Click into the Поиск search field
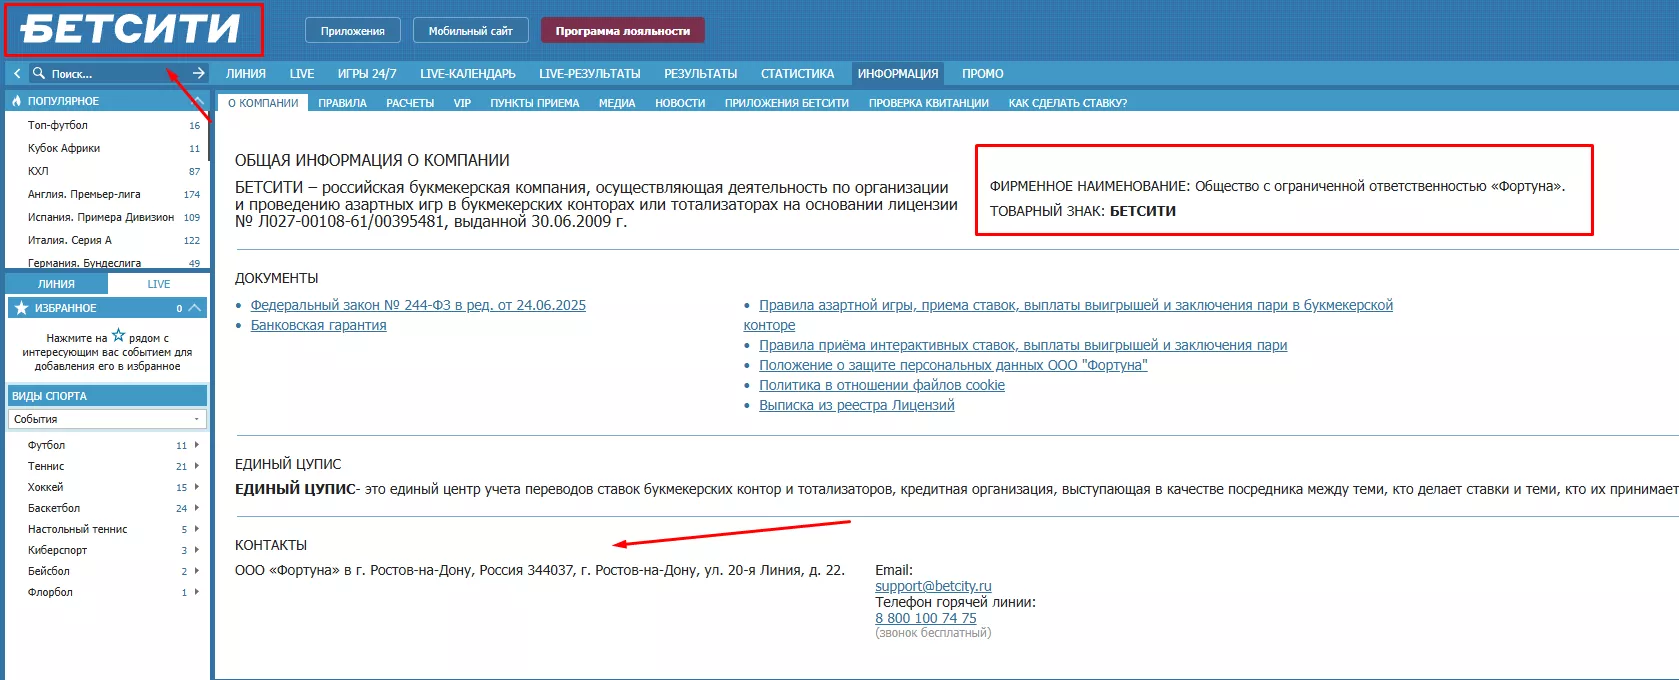 point(105,74)
